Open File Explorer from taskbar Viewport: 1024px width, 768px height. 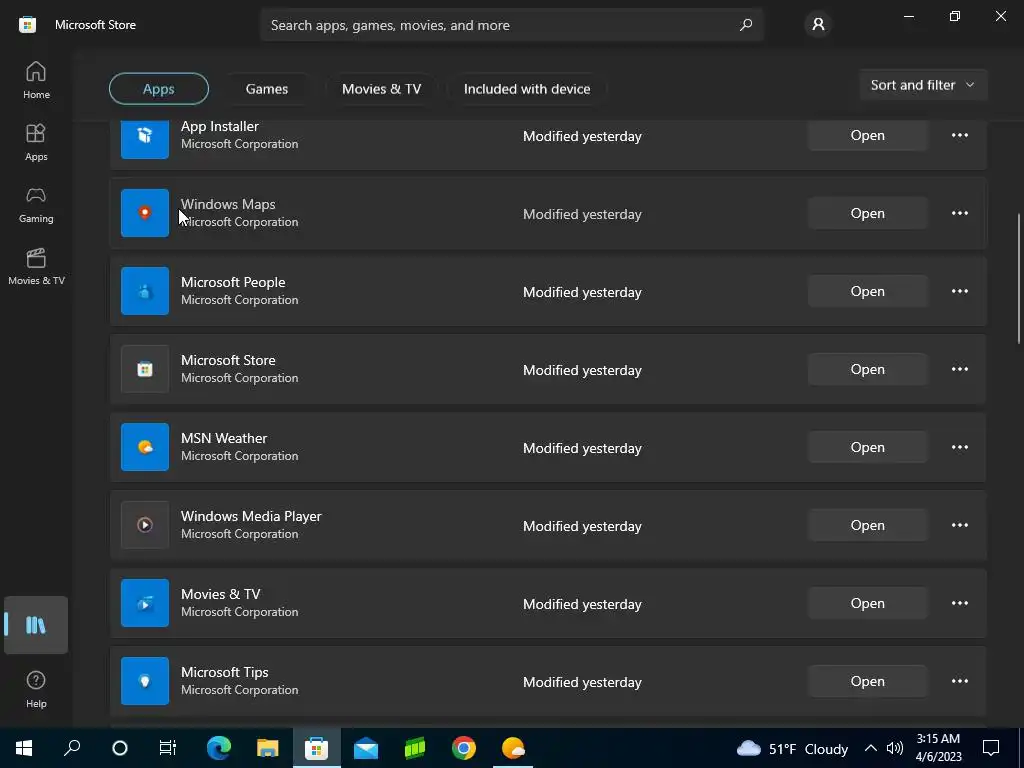coord(267,748)
